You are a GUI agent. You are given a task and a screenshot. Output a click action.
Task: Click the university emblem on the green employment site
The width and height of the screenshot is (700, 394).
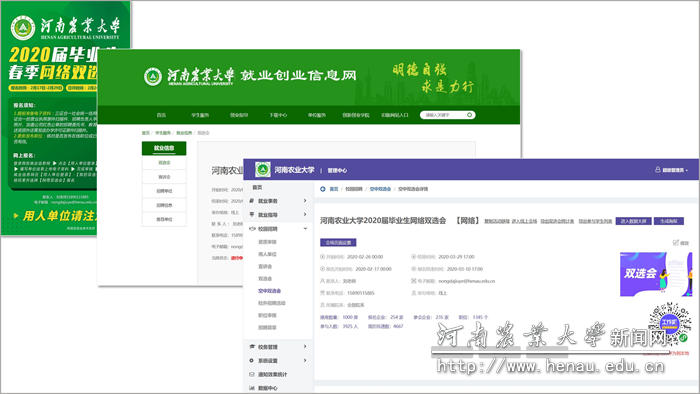153,76
